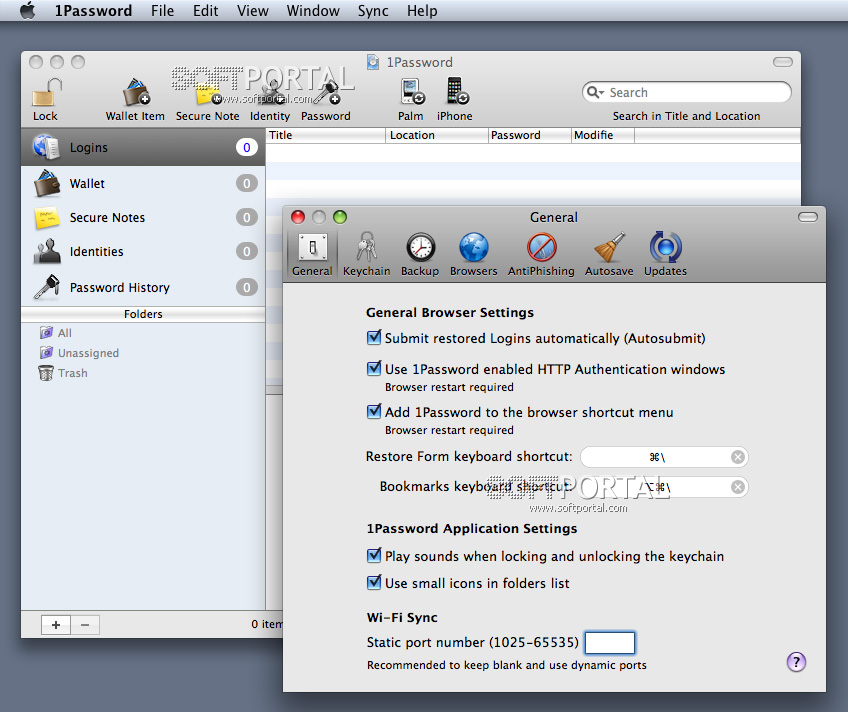Click the Folders section header
The image size is (848, 712).
coord(143,314)
